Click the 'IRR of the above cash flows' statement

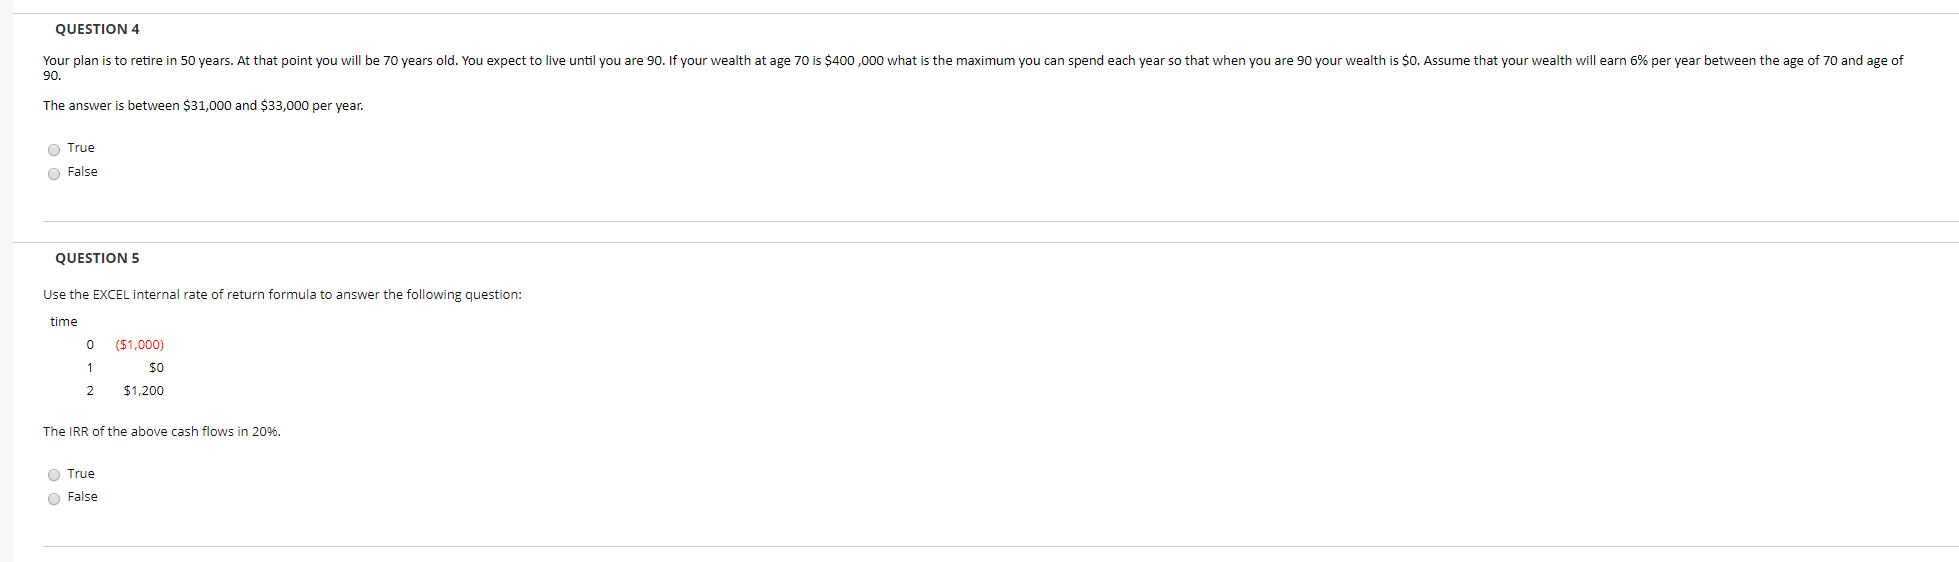[162, 432]
